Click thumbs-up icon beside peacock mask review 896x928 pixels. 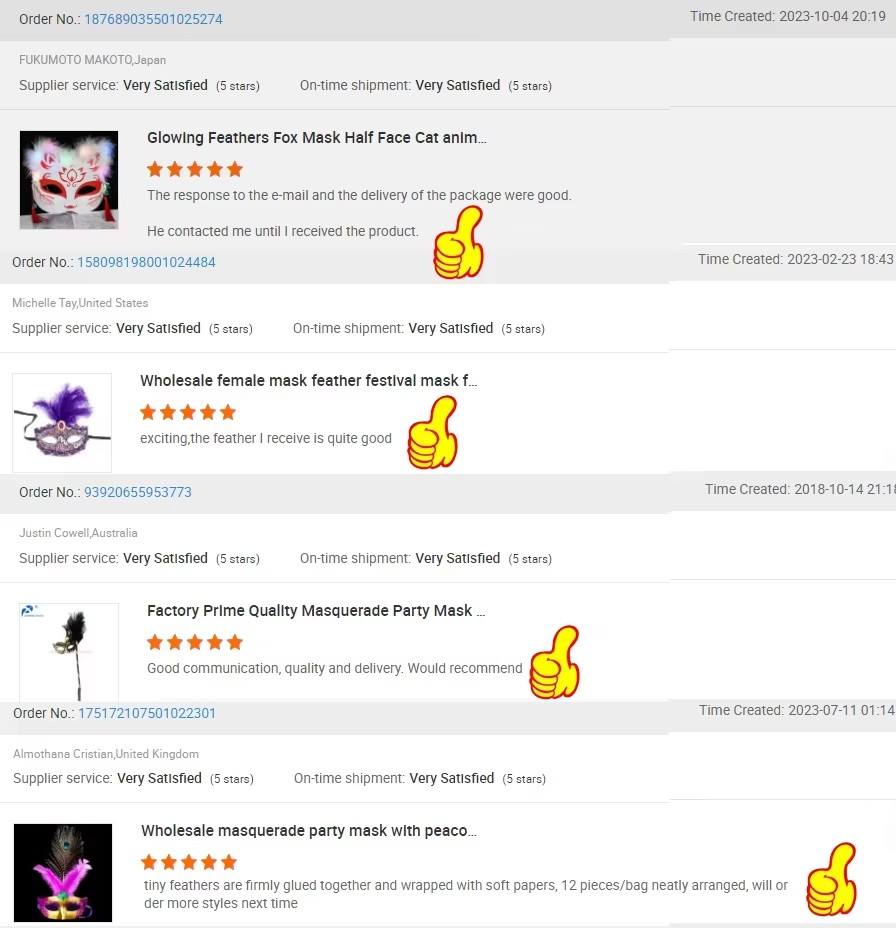pos(831,879)
